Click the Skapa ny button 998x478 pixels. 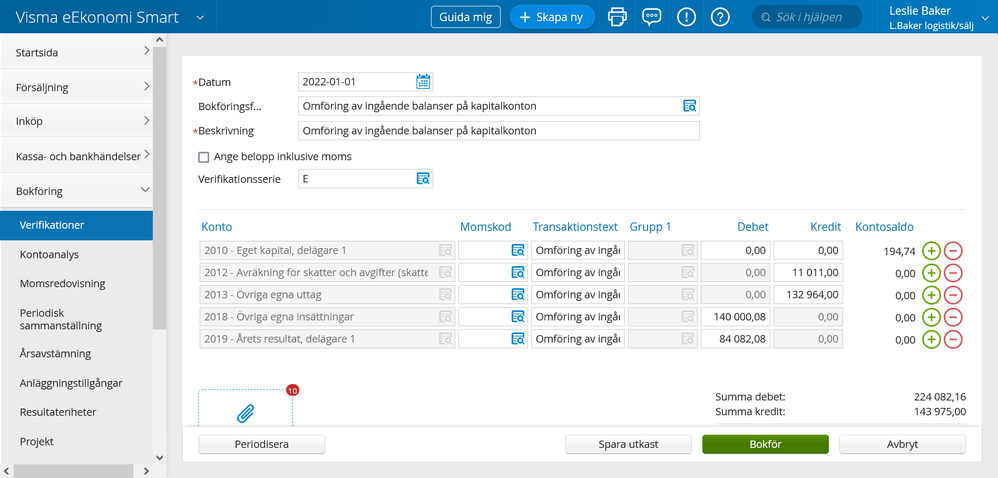coord(552,17)
